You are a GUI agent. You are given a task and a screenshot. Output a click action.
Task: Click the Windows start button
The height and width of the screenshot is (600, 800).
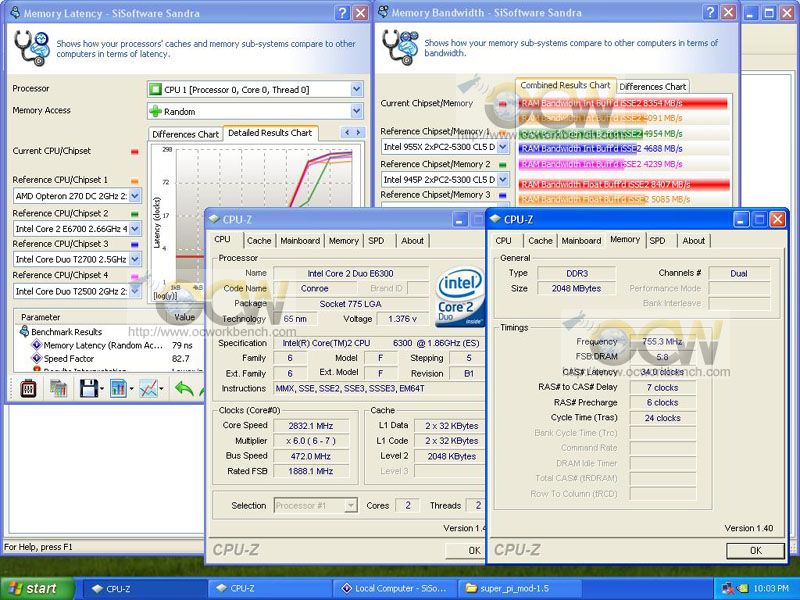point(37,588)
